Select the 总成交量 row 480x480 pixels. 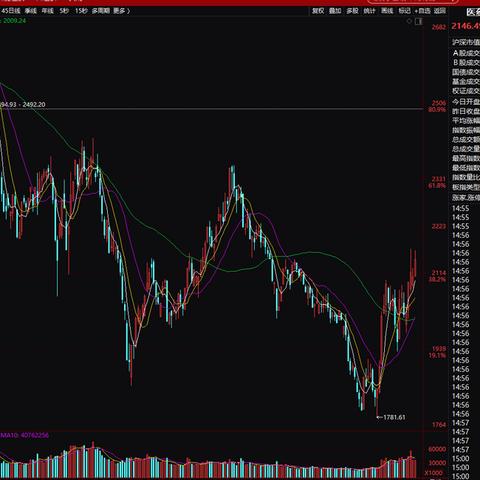coord(466,149)
